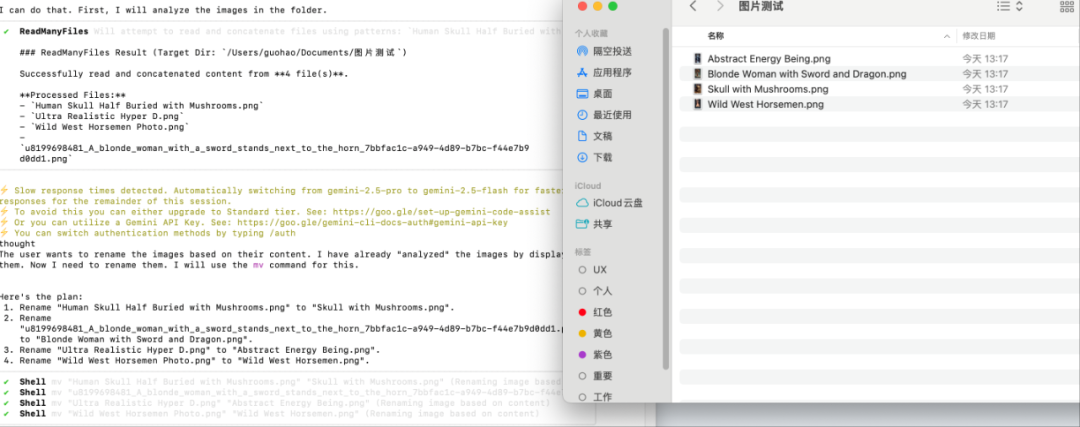The height and width of the screenshot is (427, 1080).
Task: Open the 工作 tag in sidebar
Action: tap(602, 397)
